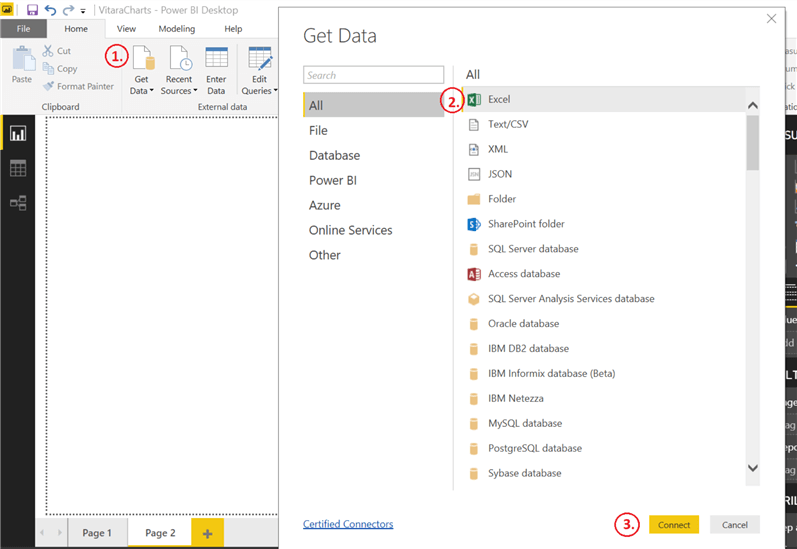Select SQL Server database connector
797x549 pixels.
pyautogui.click(x=604, y=249)
